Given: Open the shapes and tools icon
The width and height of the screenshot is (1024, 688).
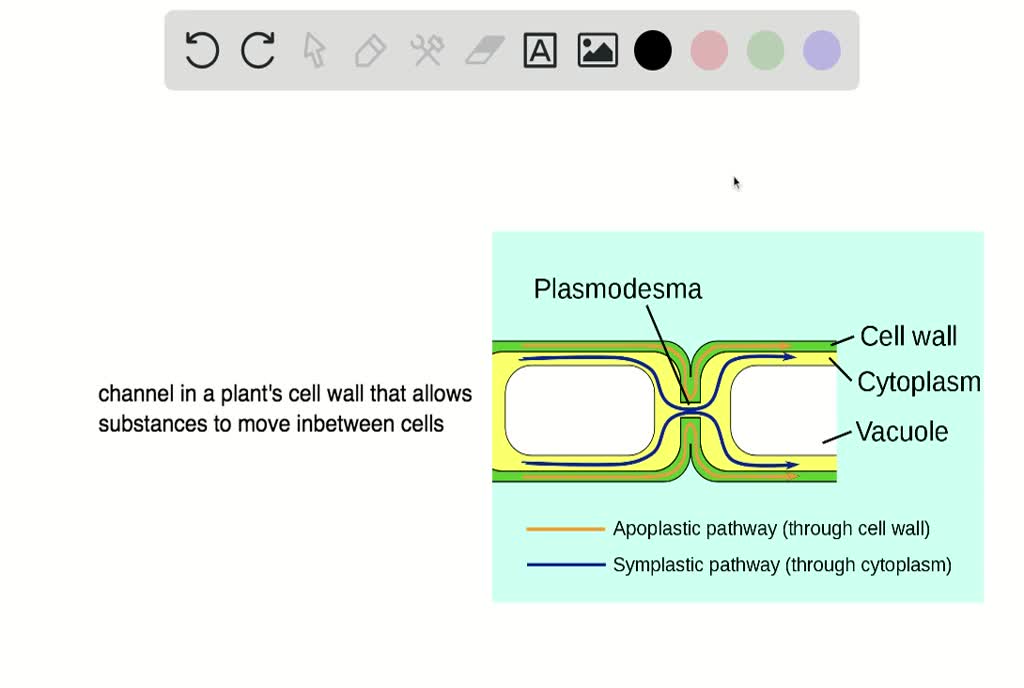Looking at the screenshot, I should click(424, 50).
